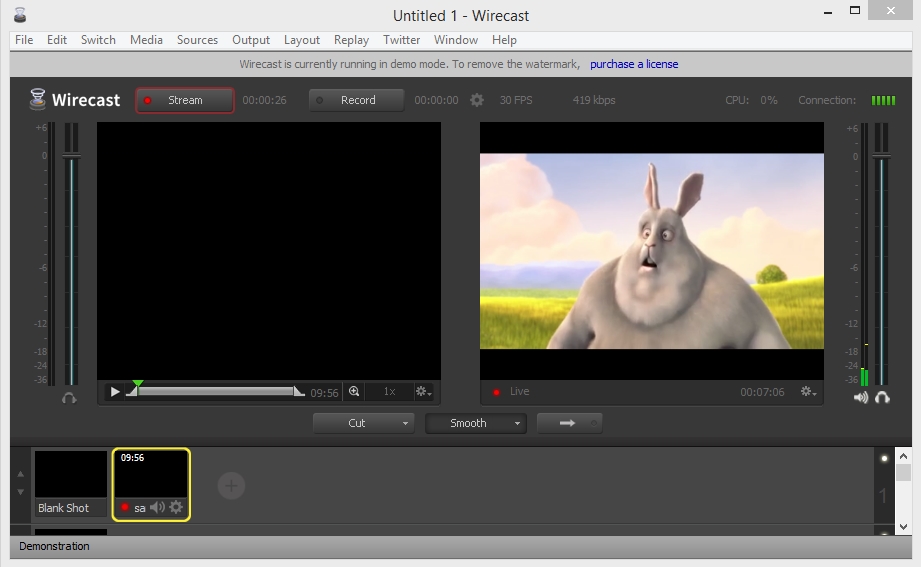Click the scrubber out-point marker near 09:56
The width and height of the screenshot is (921, 567).
299,391
